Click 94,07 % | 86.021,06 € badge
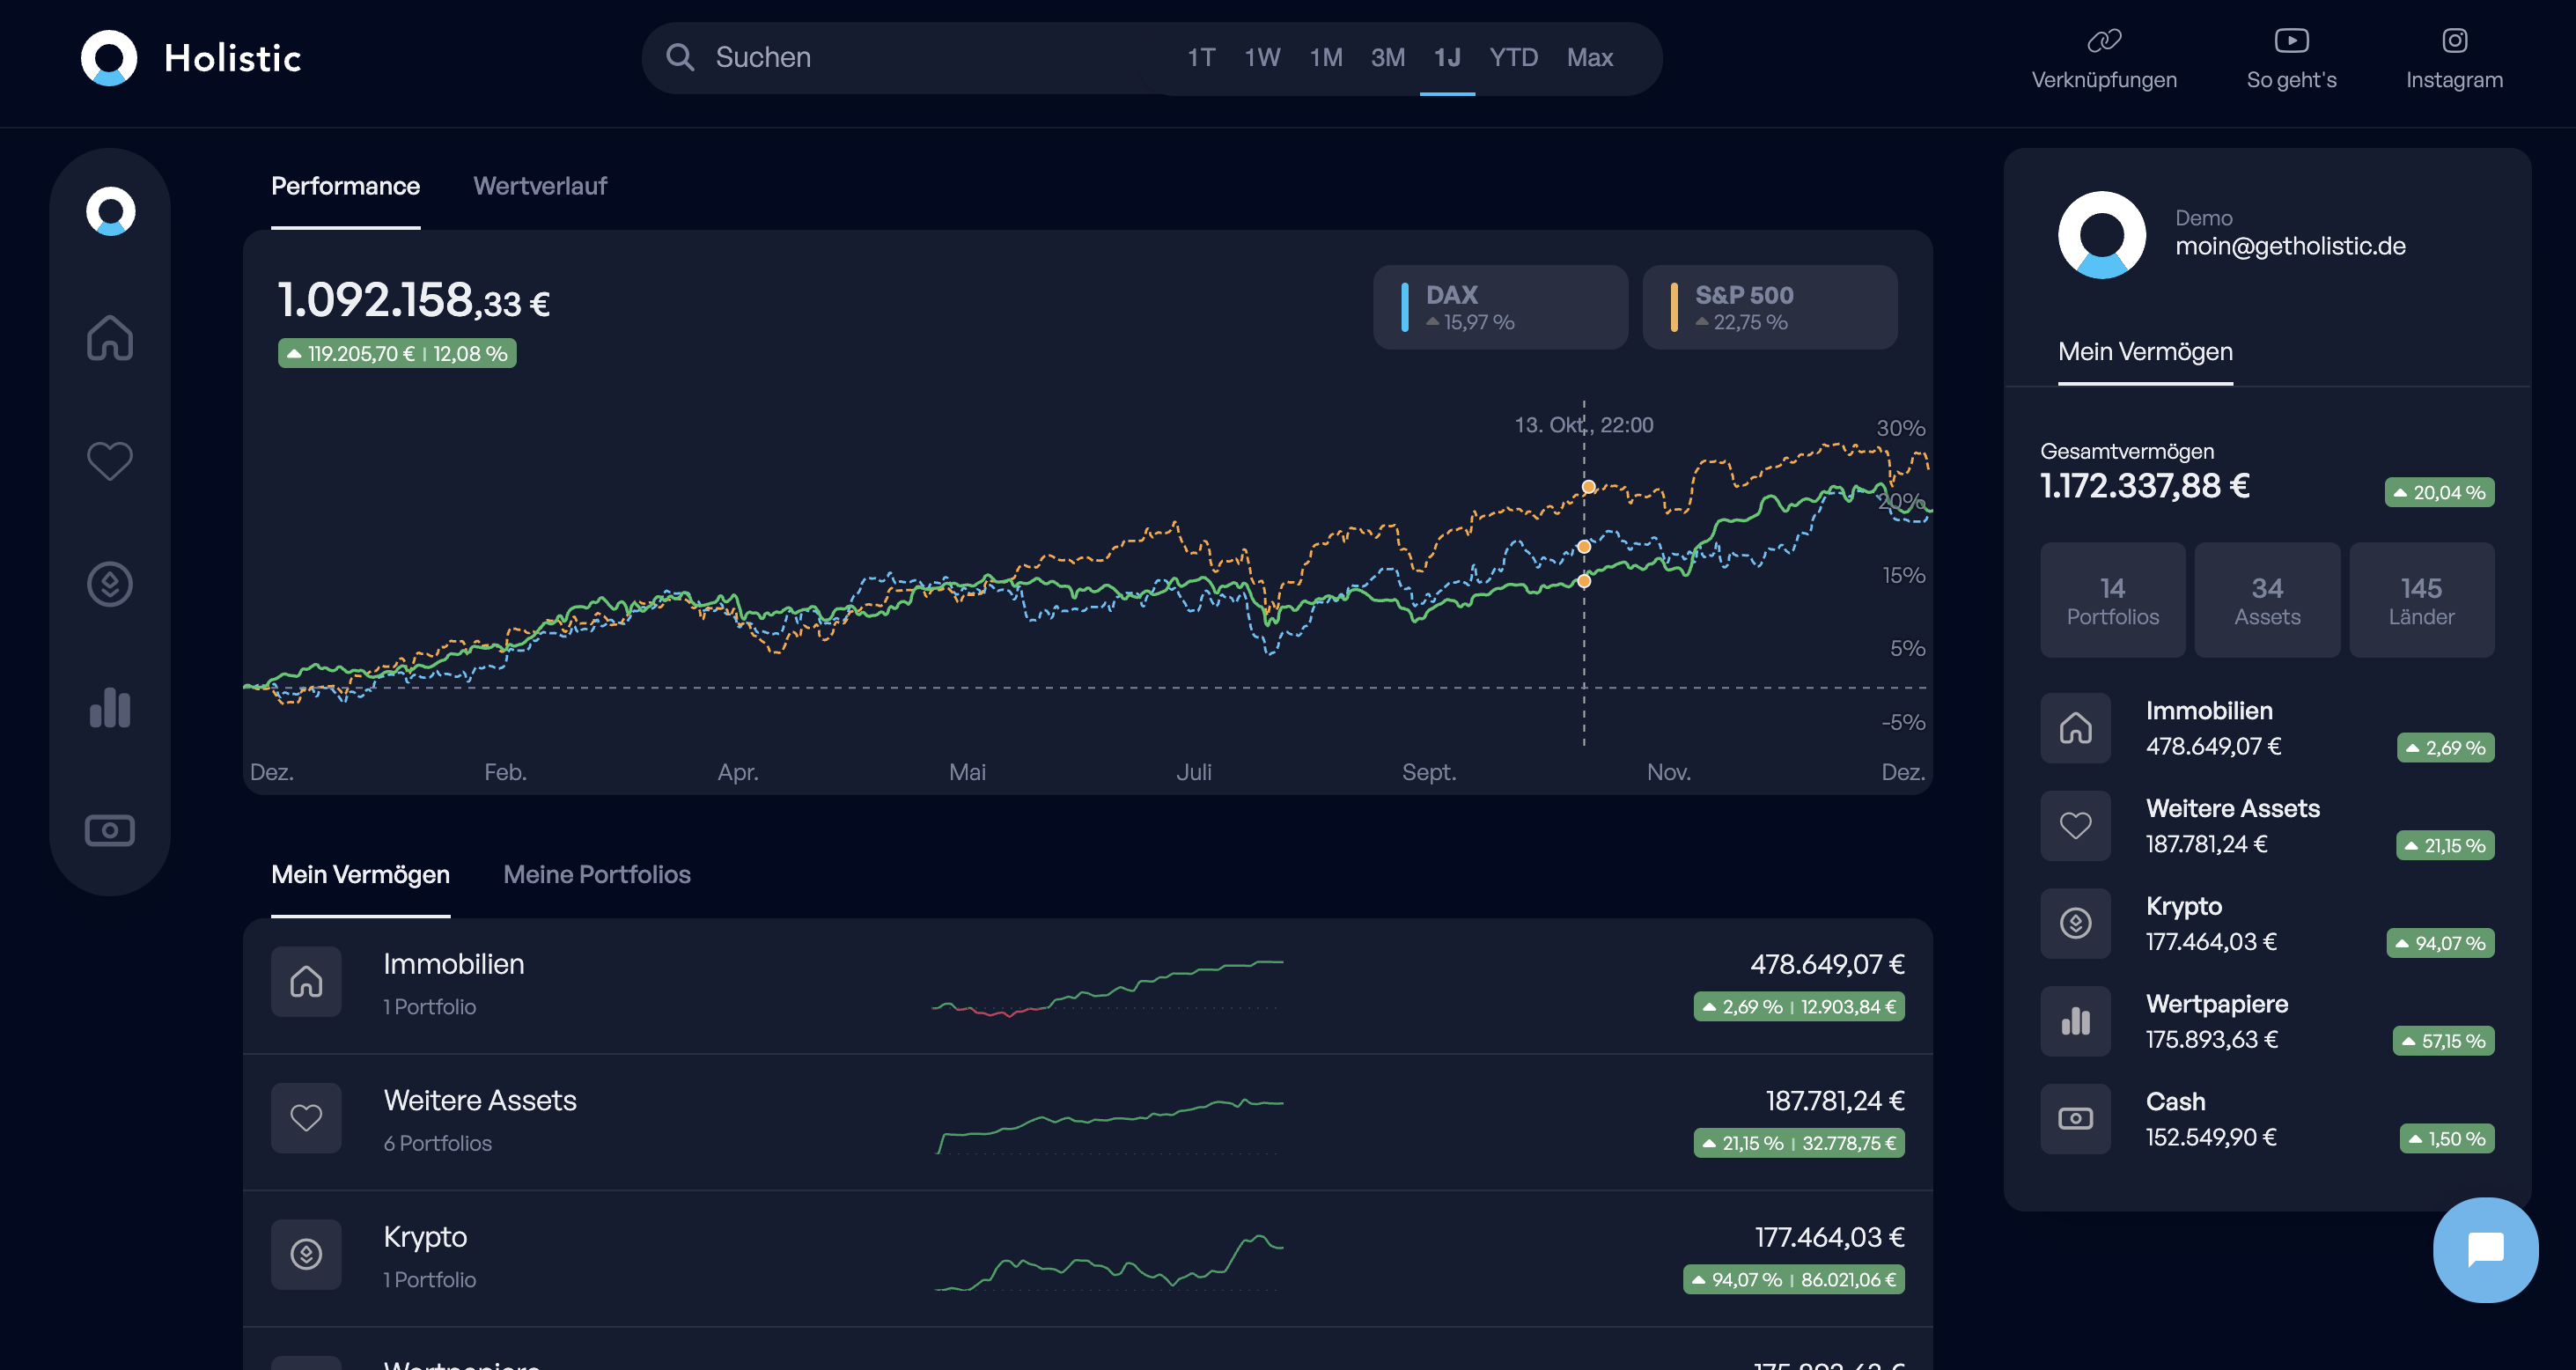This screenshot has height=1370, width=2576. point(1793,1280)
